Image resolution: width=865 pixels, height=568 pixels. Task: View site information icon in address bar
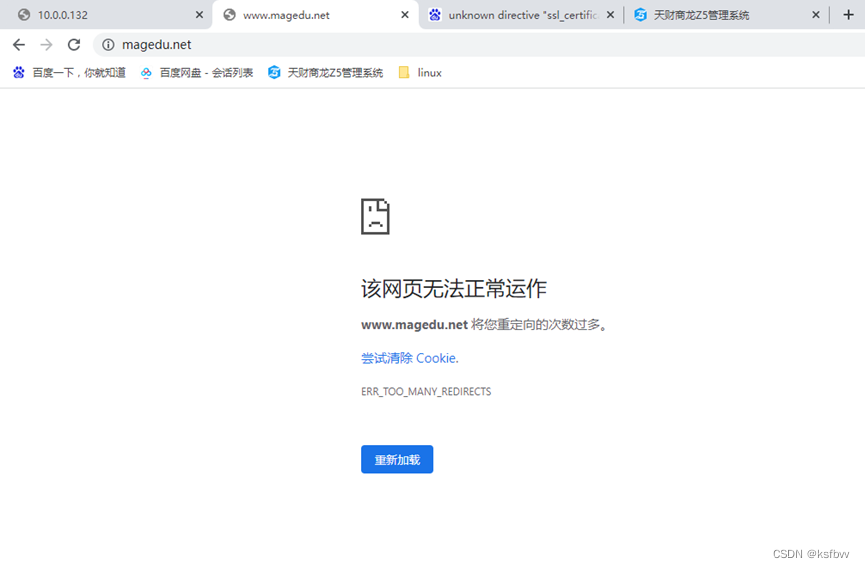tap(108, 45)
